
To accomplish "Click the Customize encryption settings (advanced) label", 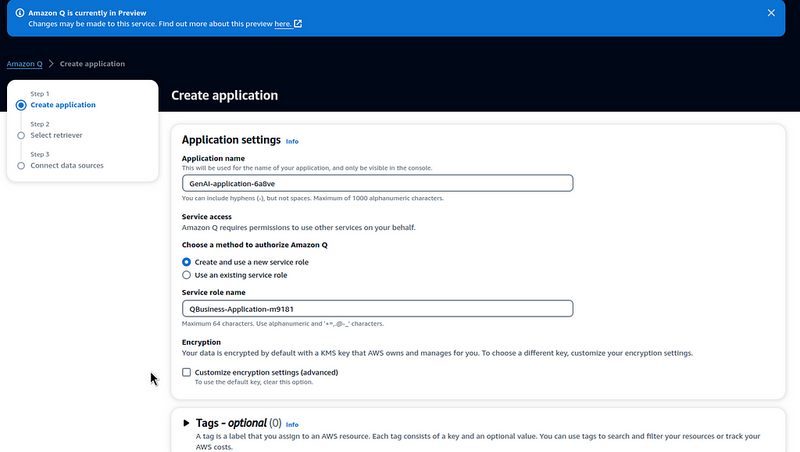I will point(266,372).
